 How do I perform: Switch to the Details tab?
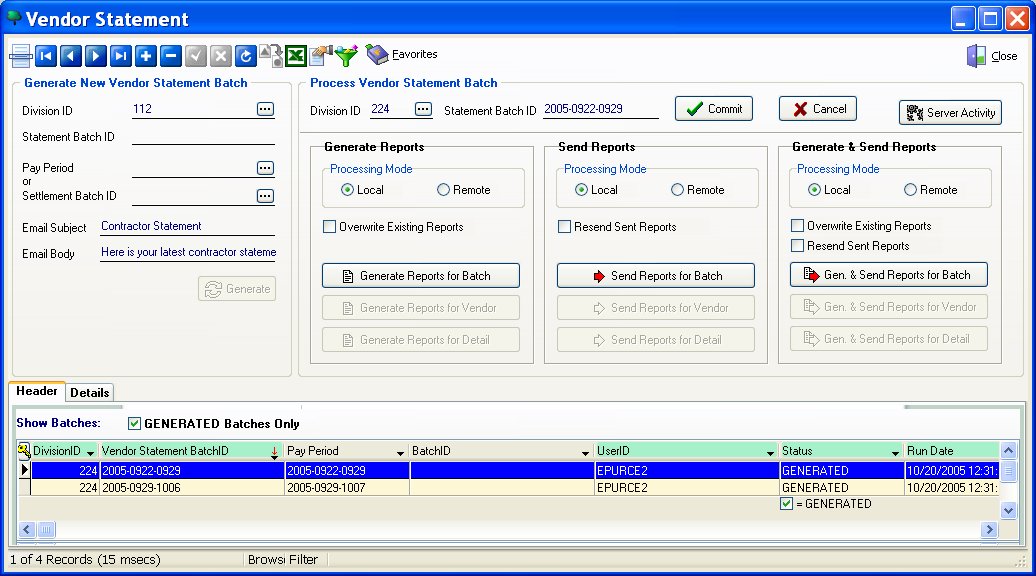pyautogui.click(x=90, y=393)
